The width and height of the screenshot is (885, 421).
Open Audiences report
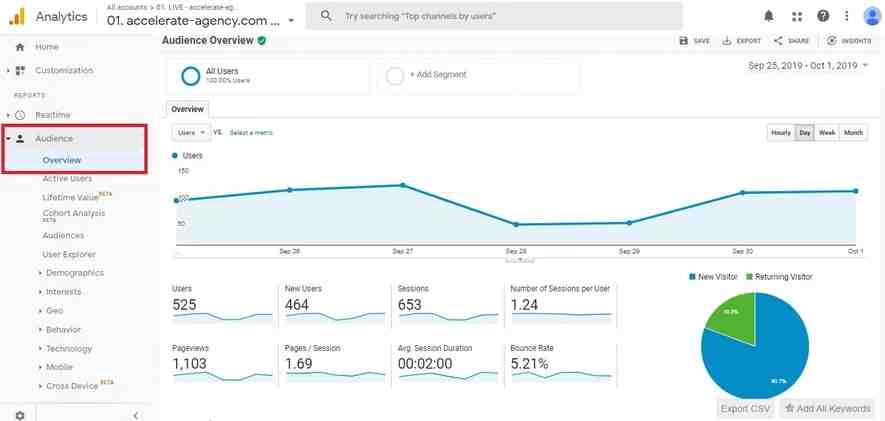[63, 235]
